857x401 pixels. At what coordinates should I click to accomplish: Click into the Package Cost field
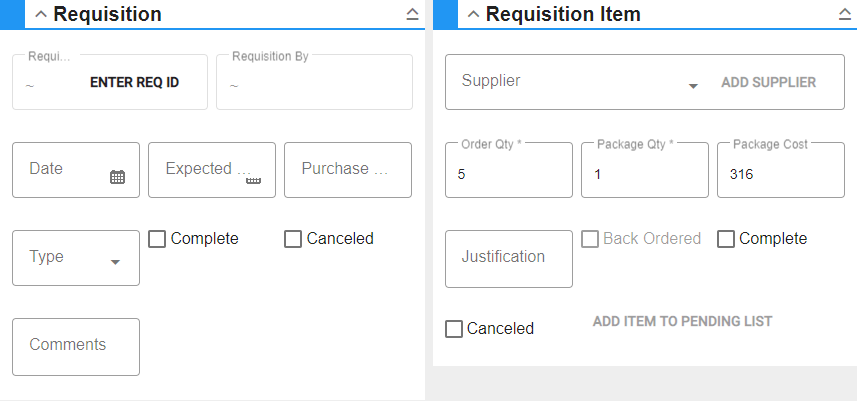click(x=781, y=170)
